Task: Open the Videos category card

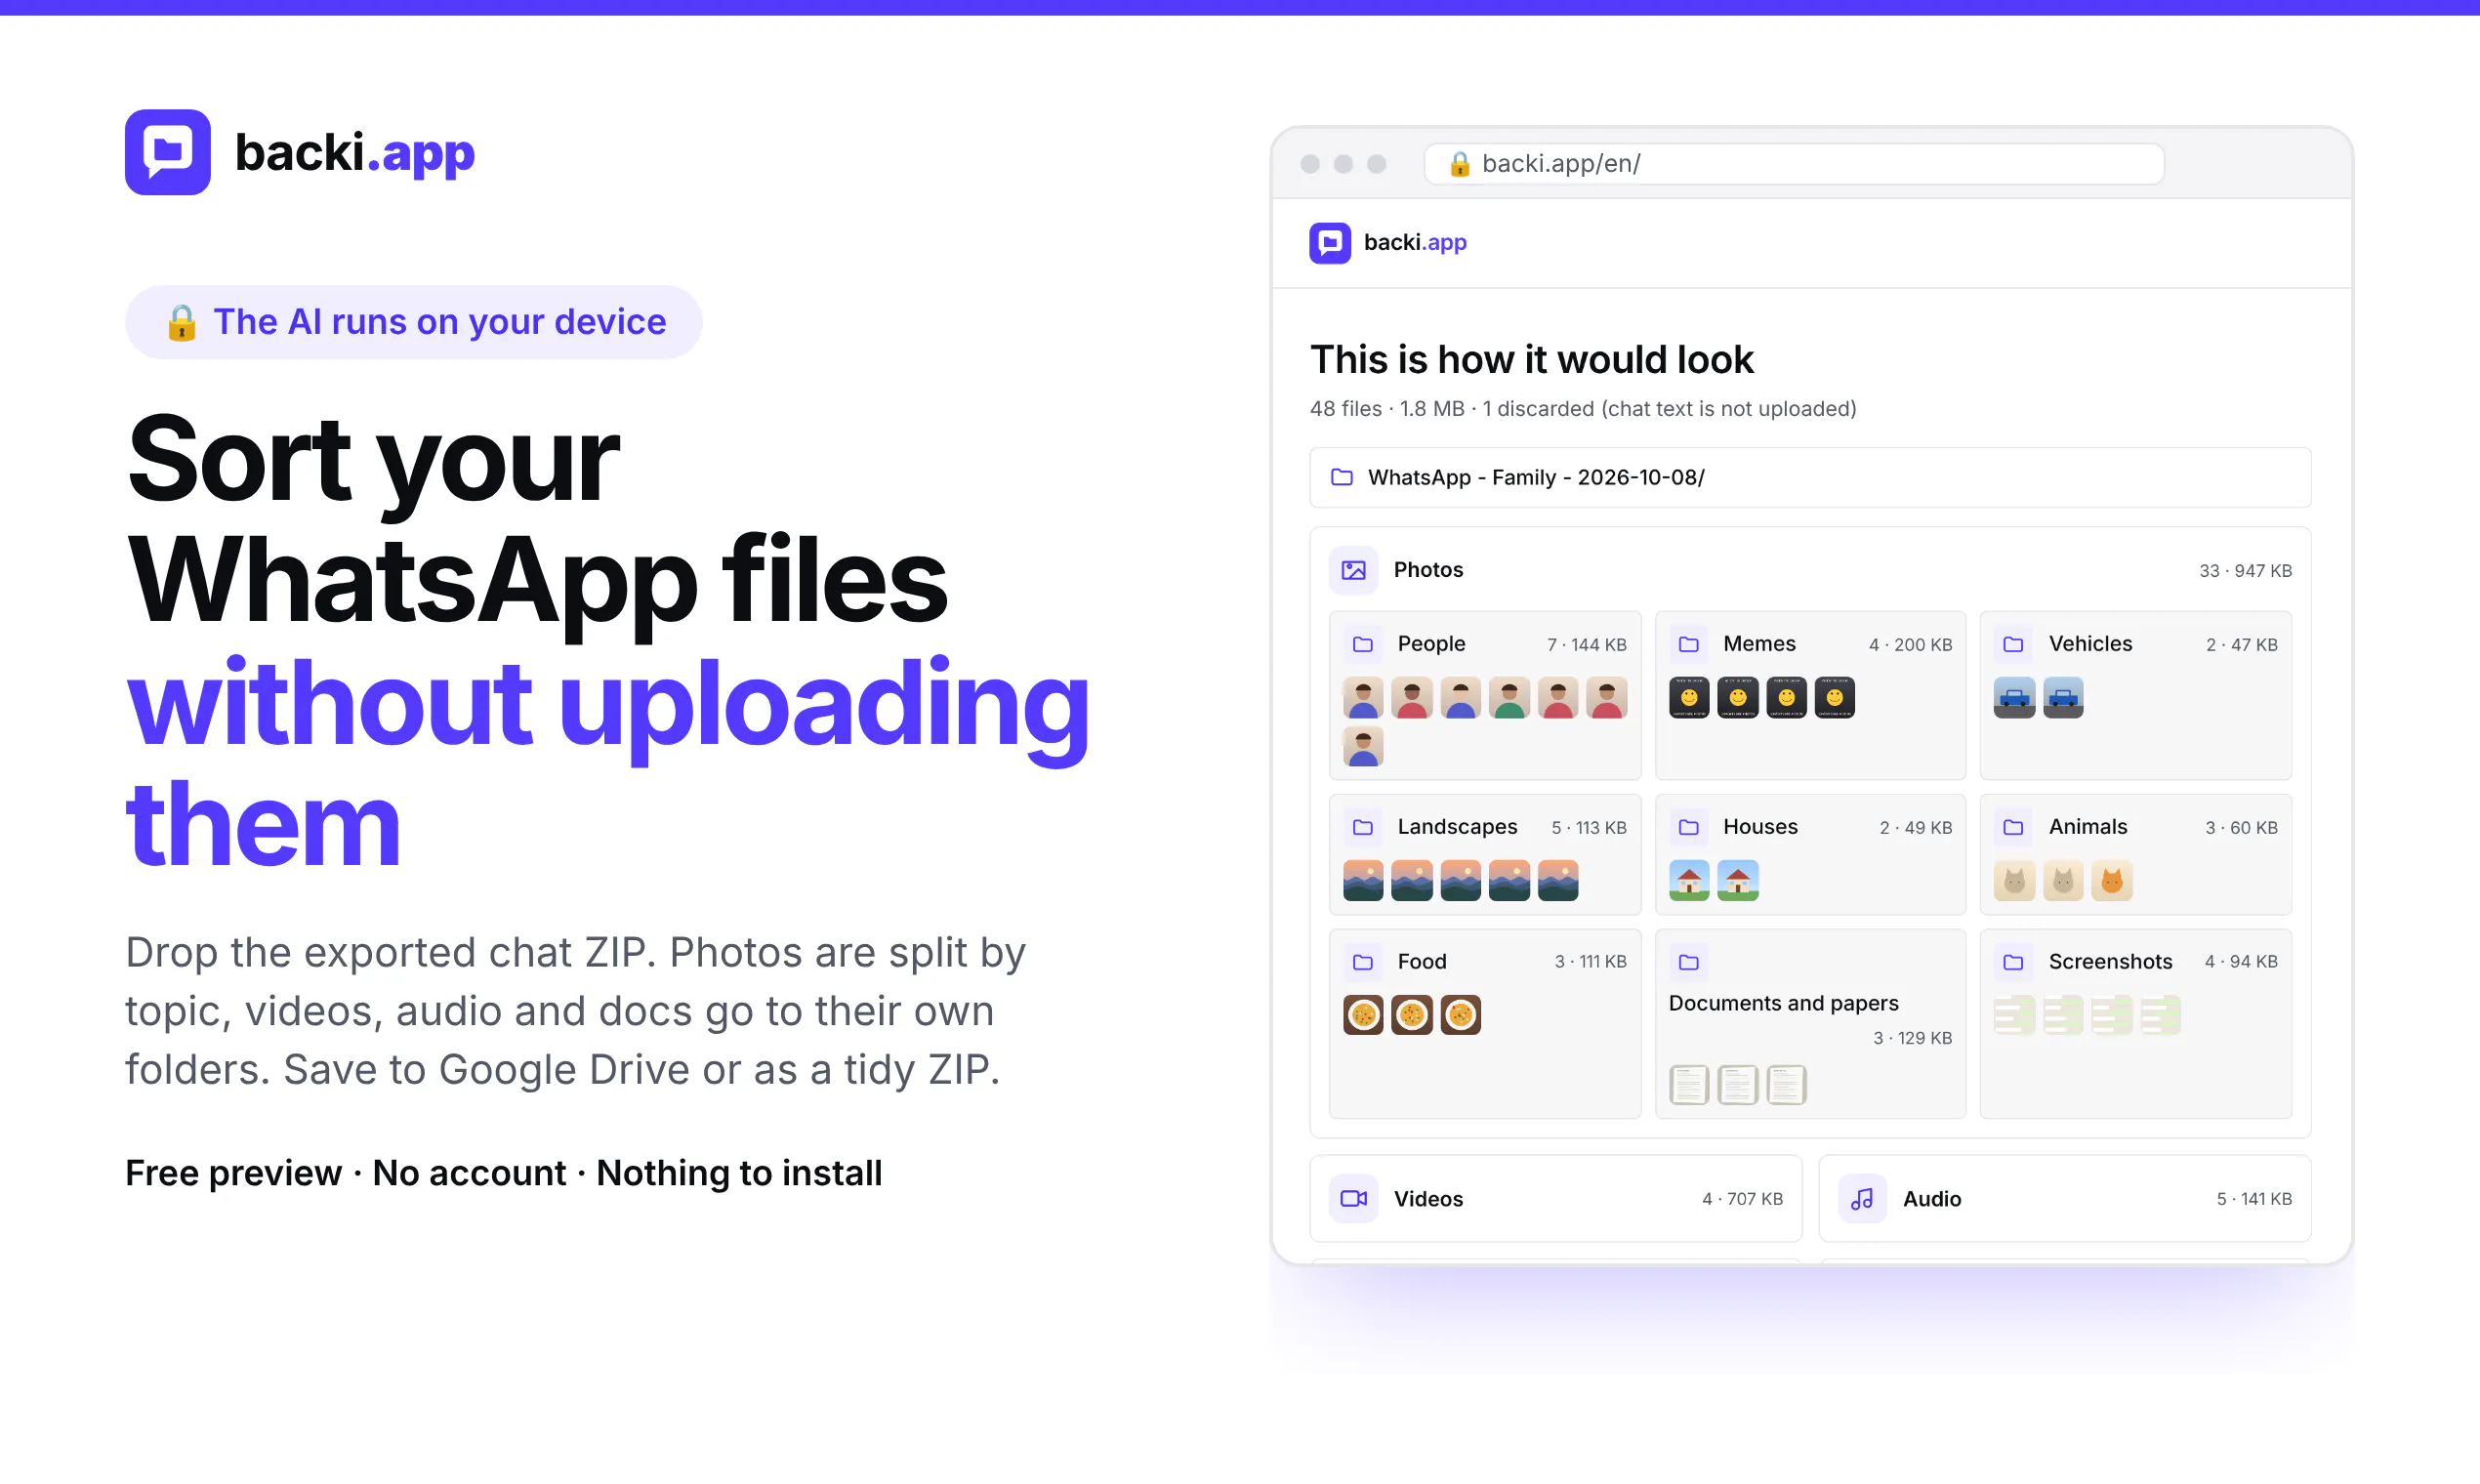Action: [1556, 1198]
